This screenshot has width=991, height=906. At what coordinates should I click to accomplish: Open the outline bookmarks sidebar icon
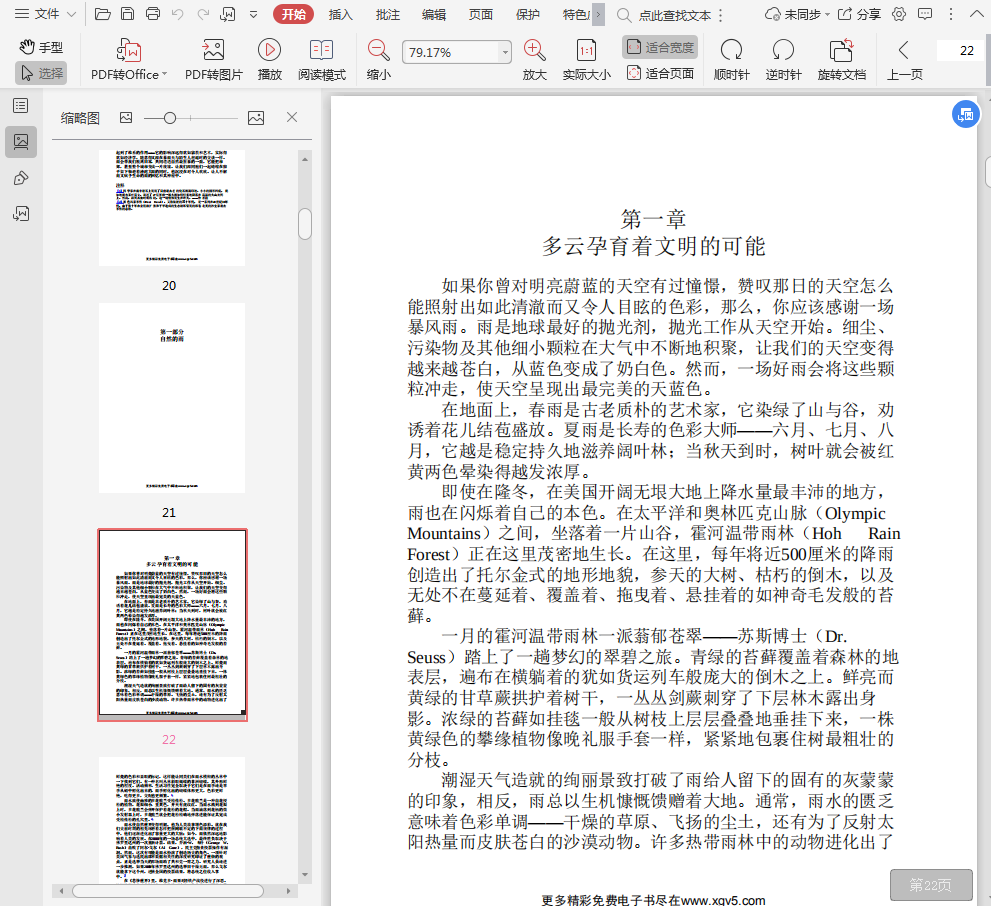21,106
